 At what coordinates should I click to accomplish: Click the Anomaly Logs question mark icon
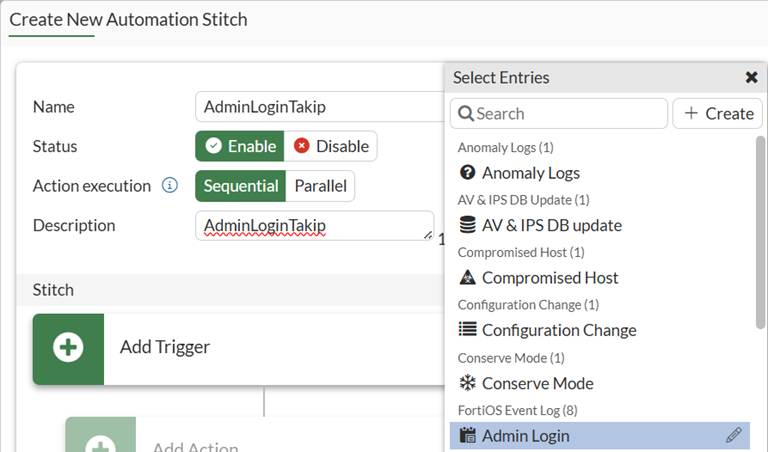(467, 172)
